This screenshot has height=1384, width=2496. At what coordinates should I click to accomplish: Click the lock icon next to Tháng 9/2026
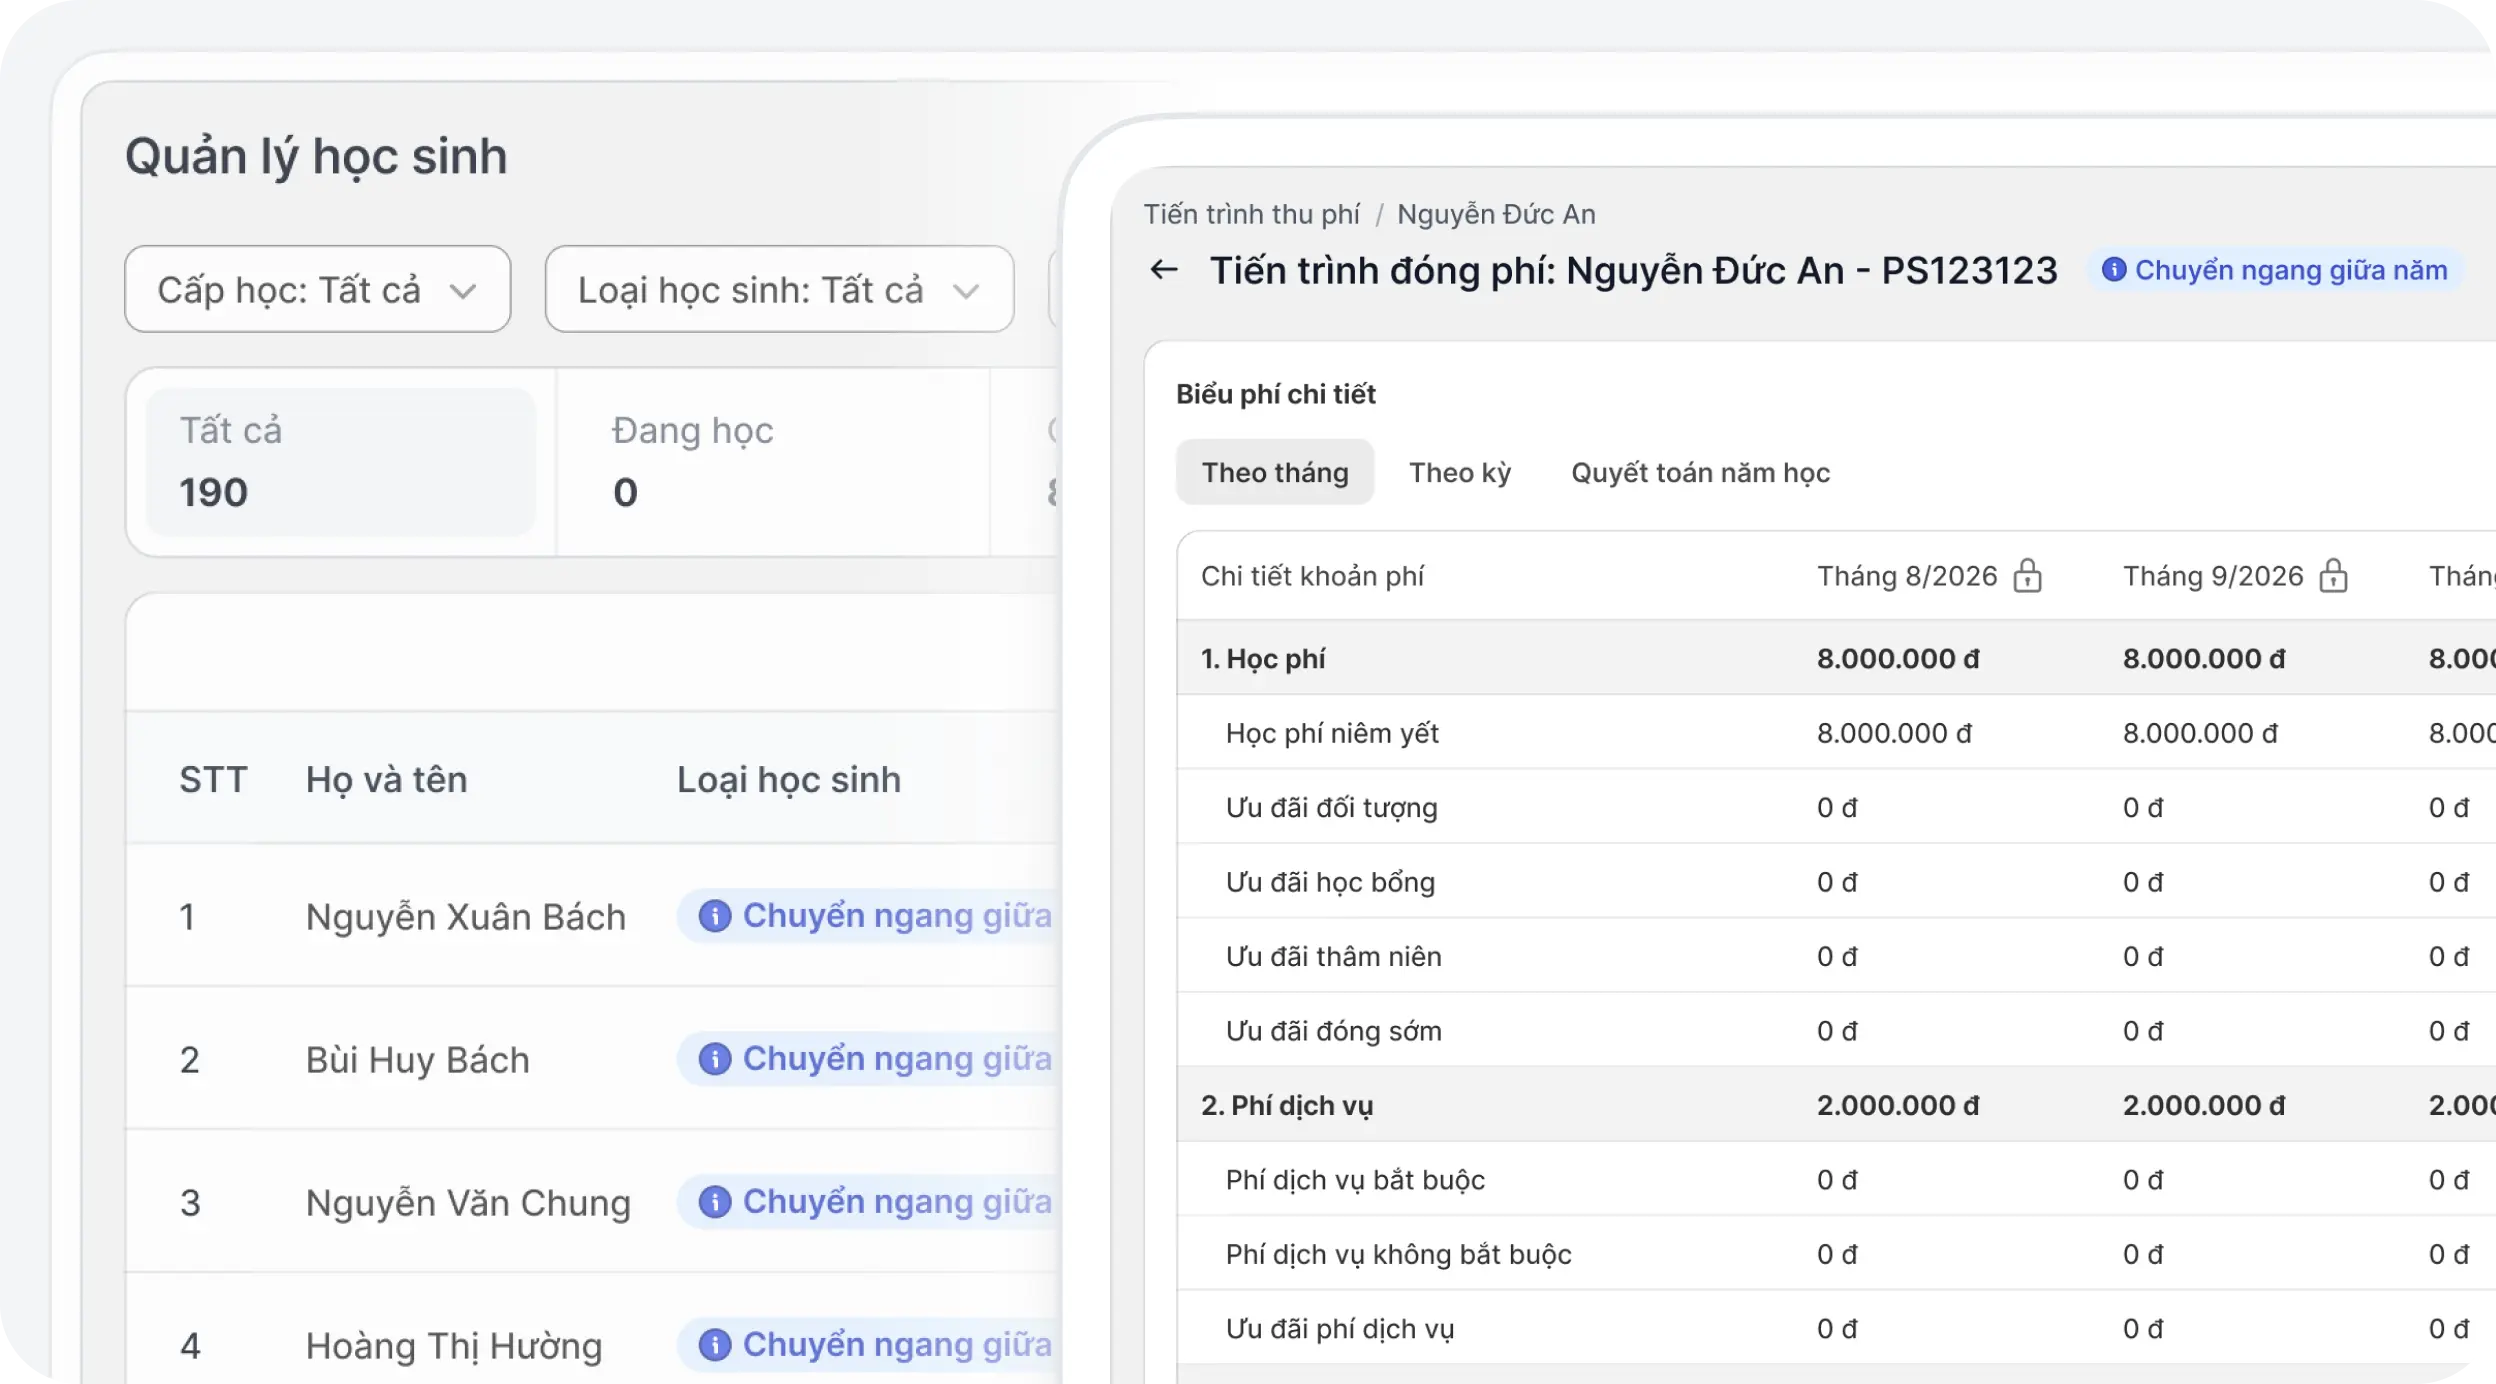2333,575
